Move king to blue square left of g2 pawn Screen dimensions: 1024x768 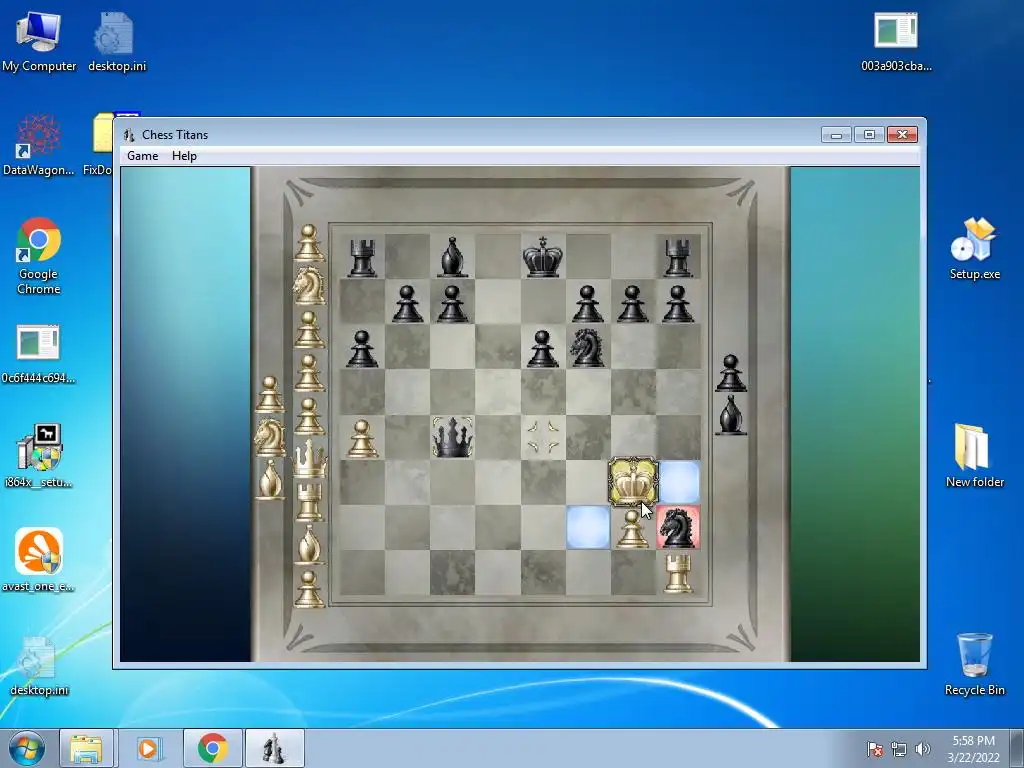[x=588, y=527]
